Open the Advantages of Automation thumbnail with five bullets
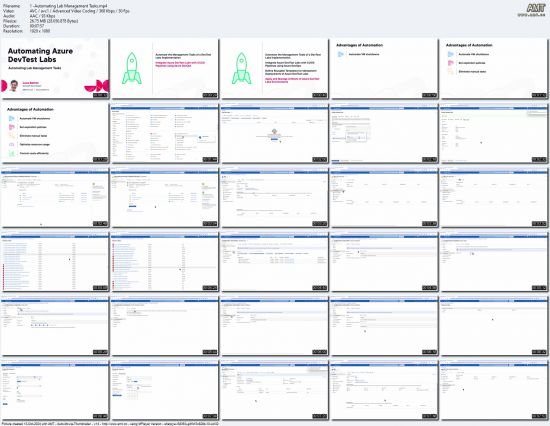This screenshot has width=550, height=426. click(55, 133)
